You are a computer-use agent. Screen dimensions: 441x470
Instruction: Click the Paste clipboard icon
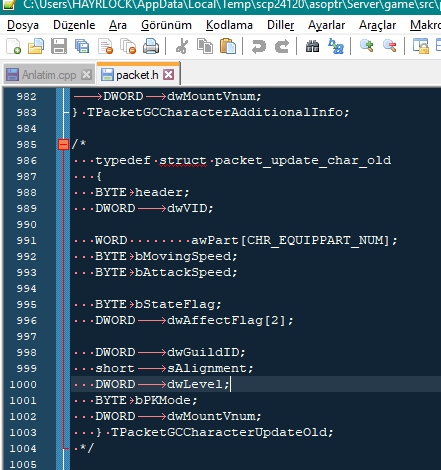[x=228, y=46]
